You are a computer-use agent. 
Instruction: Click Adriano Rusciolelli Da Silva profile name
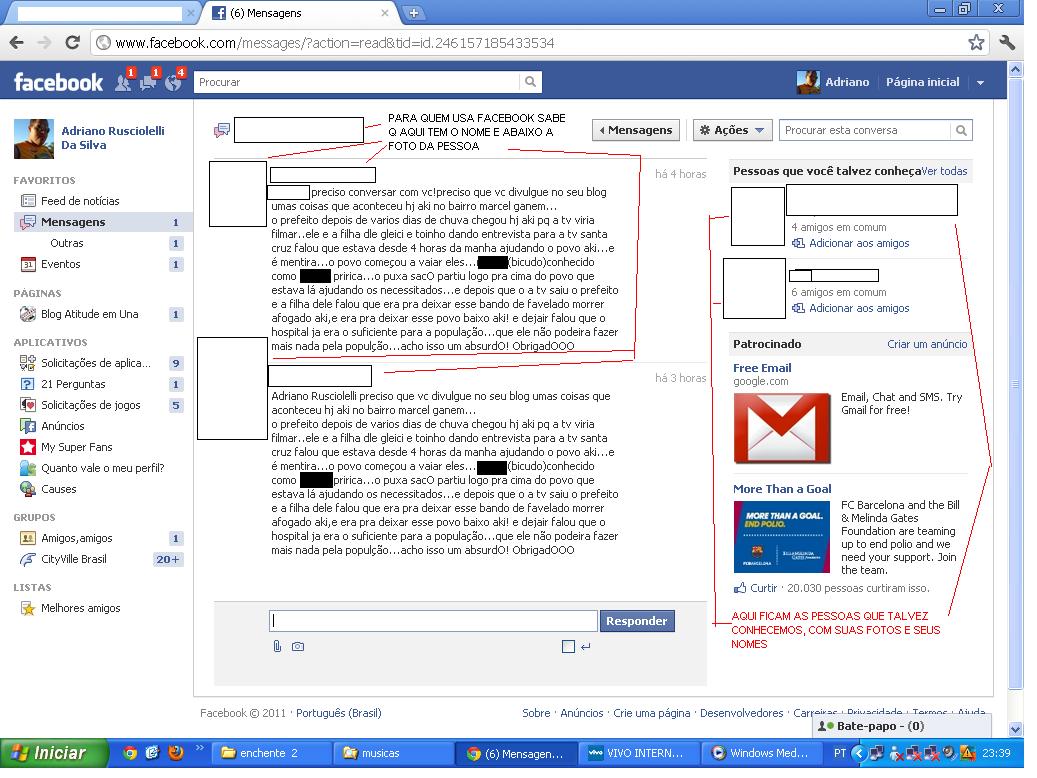point(112,138)
